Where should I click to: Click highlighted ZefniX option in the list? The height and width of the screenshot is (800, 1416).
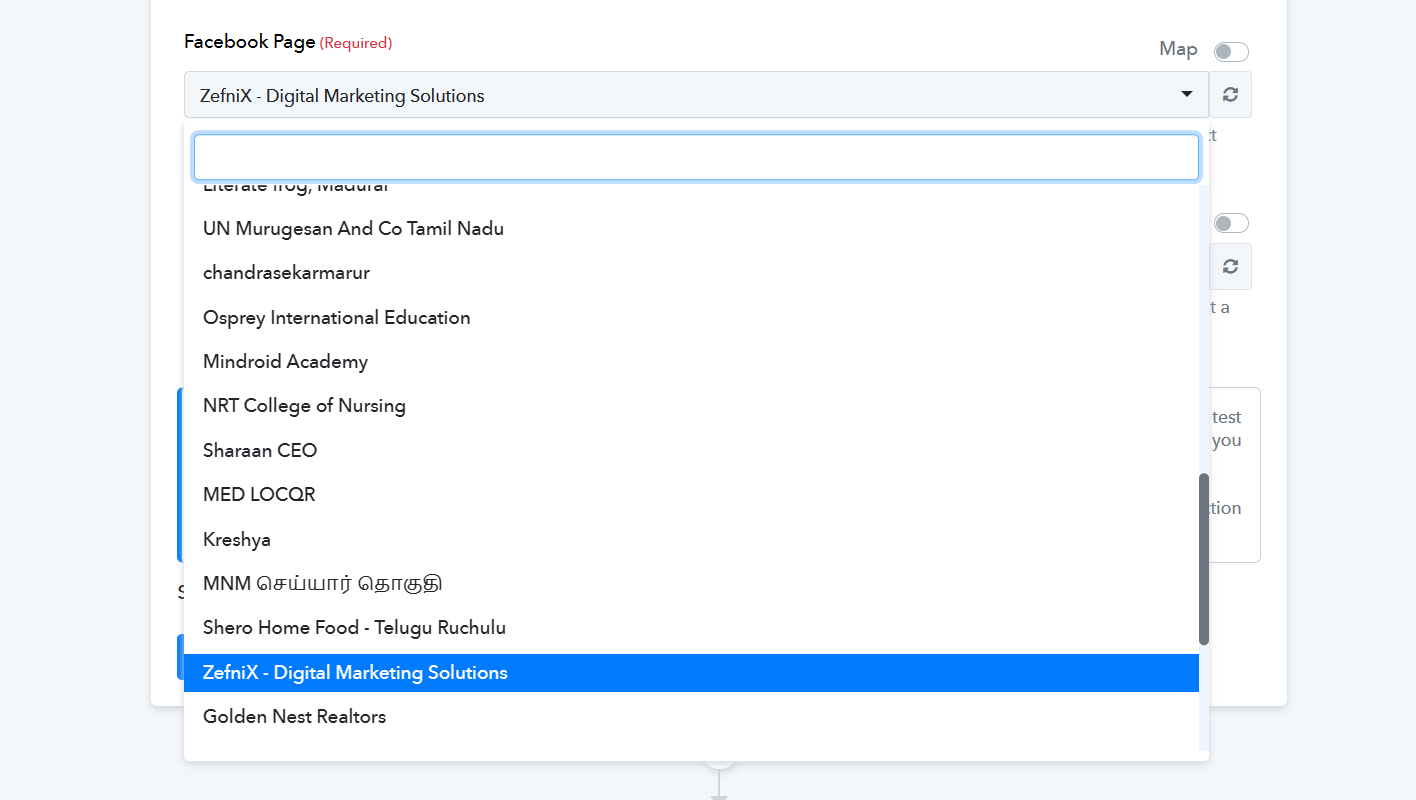[x=691, y=673]
